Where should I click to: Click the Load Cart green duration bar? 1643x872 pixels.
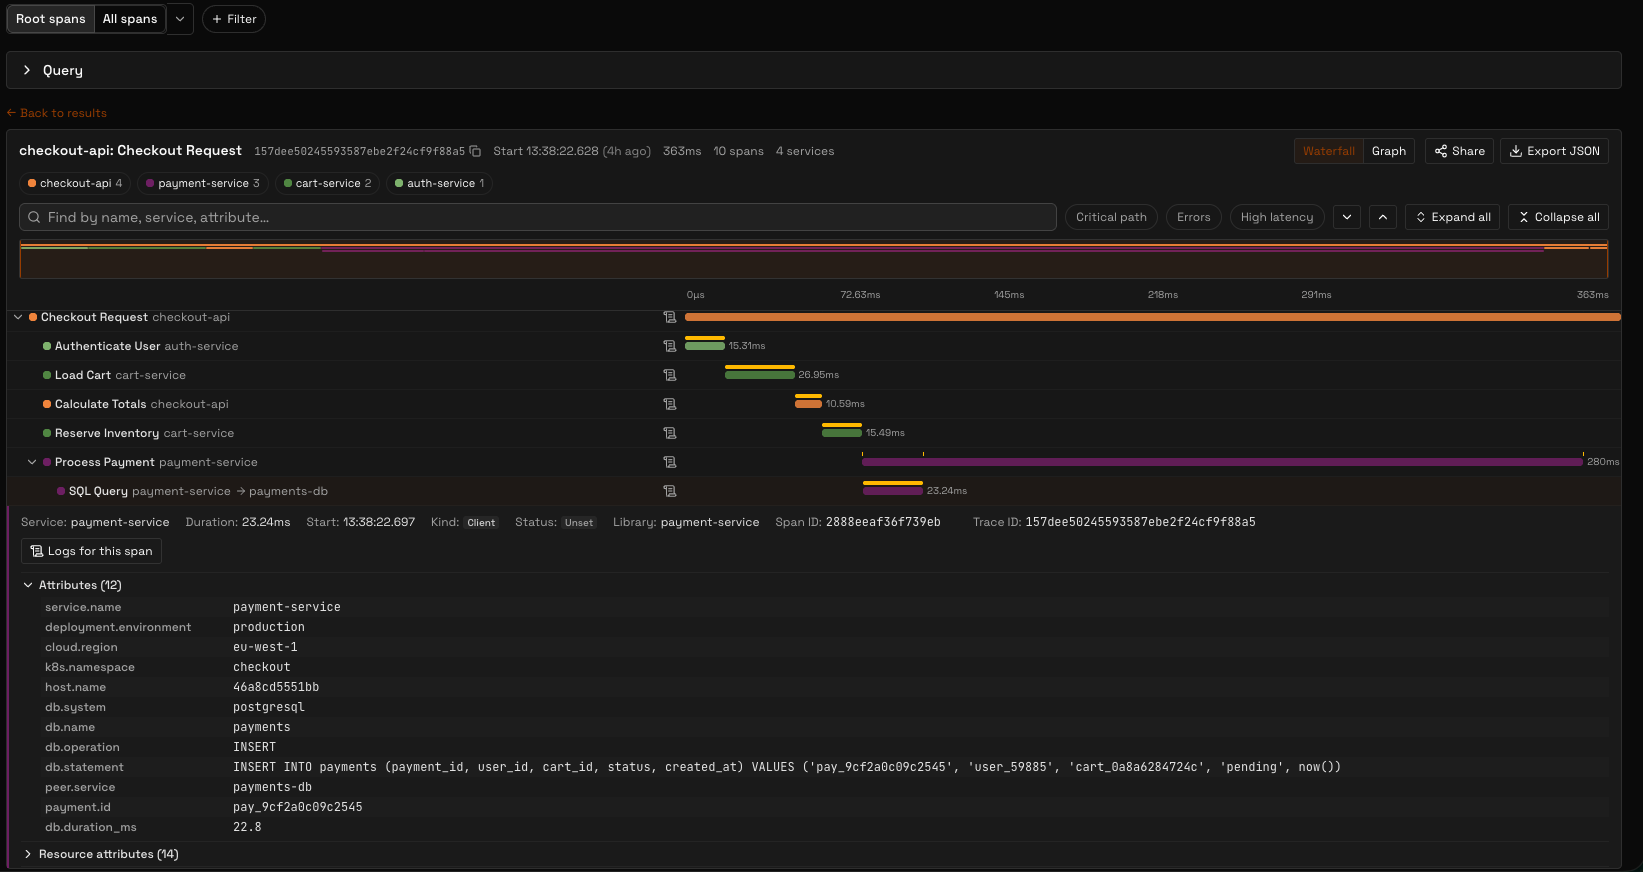pos(760,375)
